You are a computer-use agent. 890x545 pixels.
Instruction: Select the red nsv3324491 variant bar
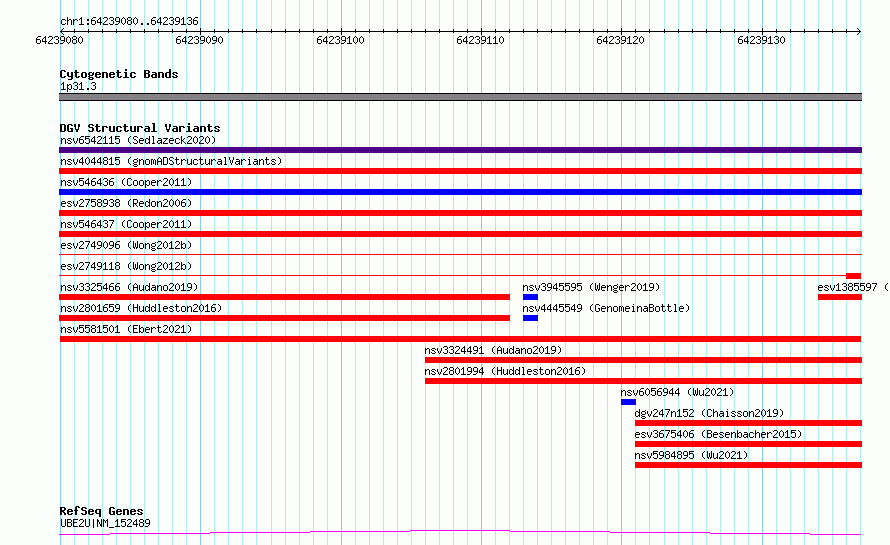click(x=643, y=360)
